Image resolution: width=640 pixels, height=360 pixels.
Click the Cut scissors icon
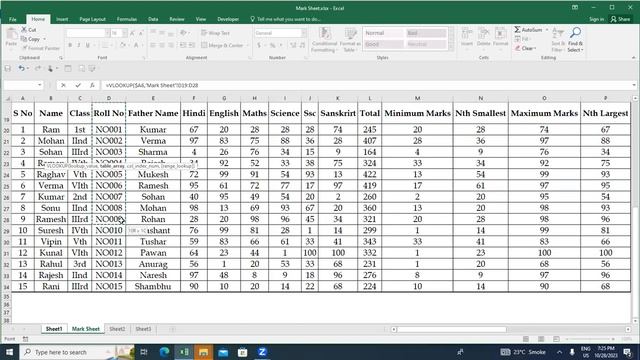[24, 30]
